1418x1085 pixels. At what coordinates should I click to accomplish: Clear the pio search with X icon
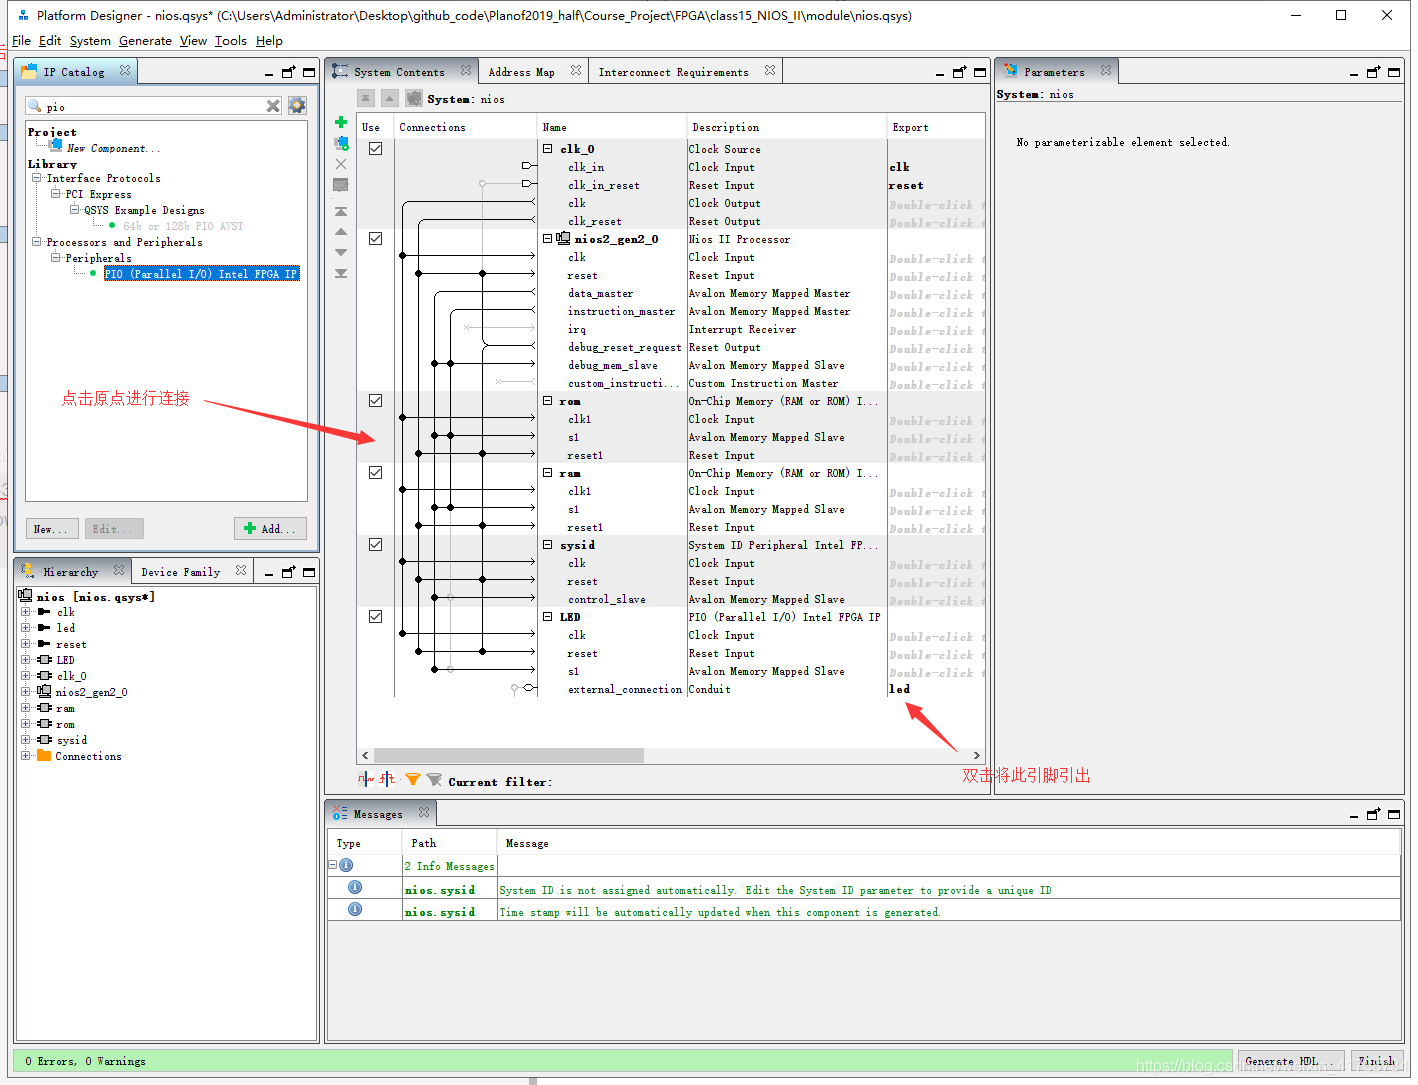coord(273,106)
